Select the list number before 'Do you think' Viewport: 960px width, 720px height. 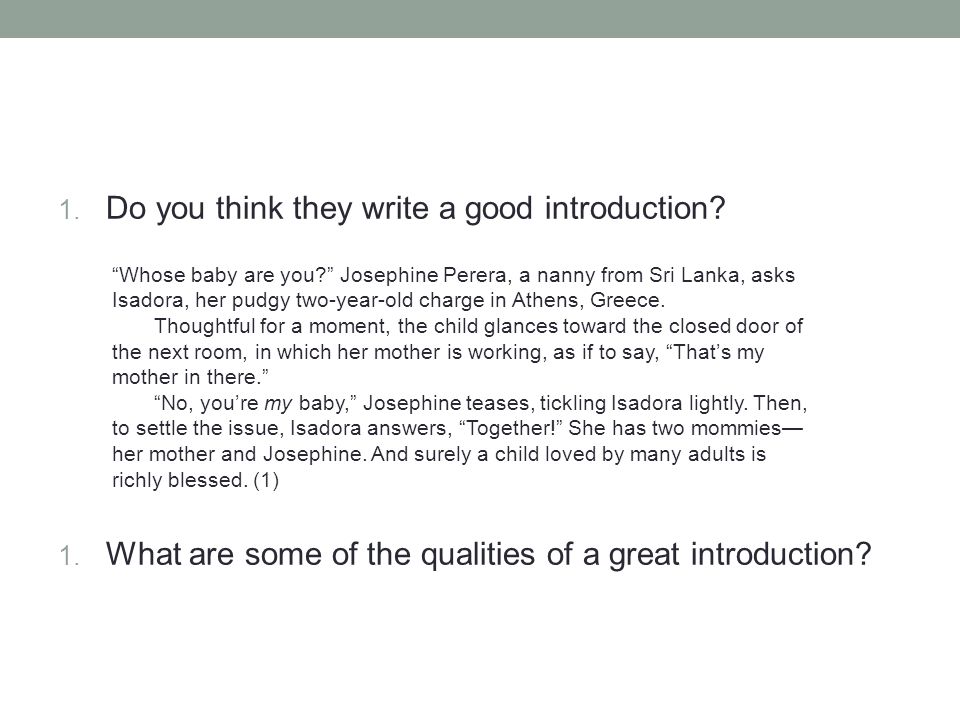(x=69, y=210)
